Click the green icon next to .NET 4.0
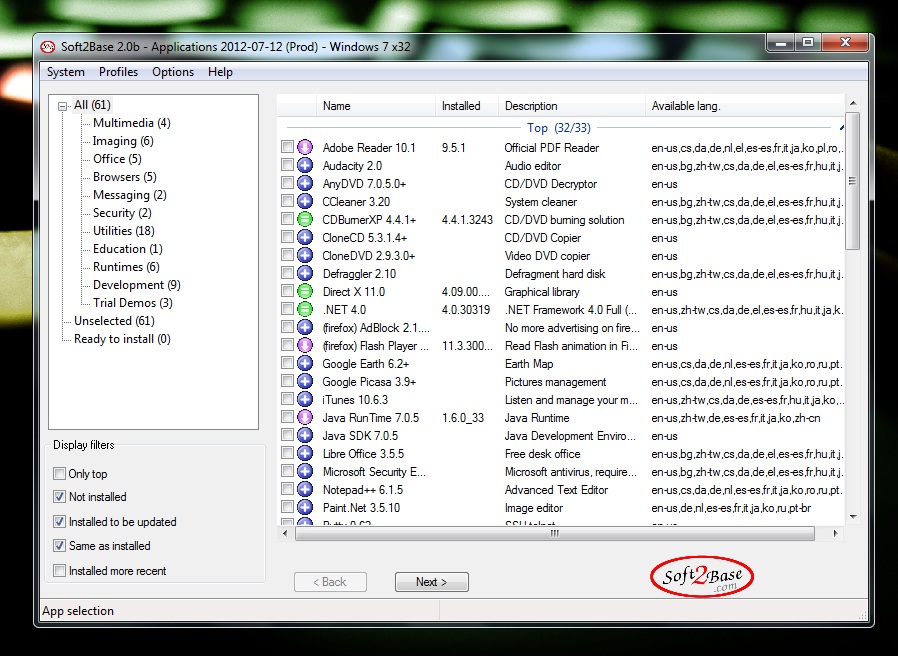This screenshot has height=656, width=898. (305, 309)
